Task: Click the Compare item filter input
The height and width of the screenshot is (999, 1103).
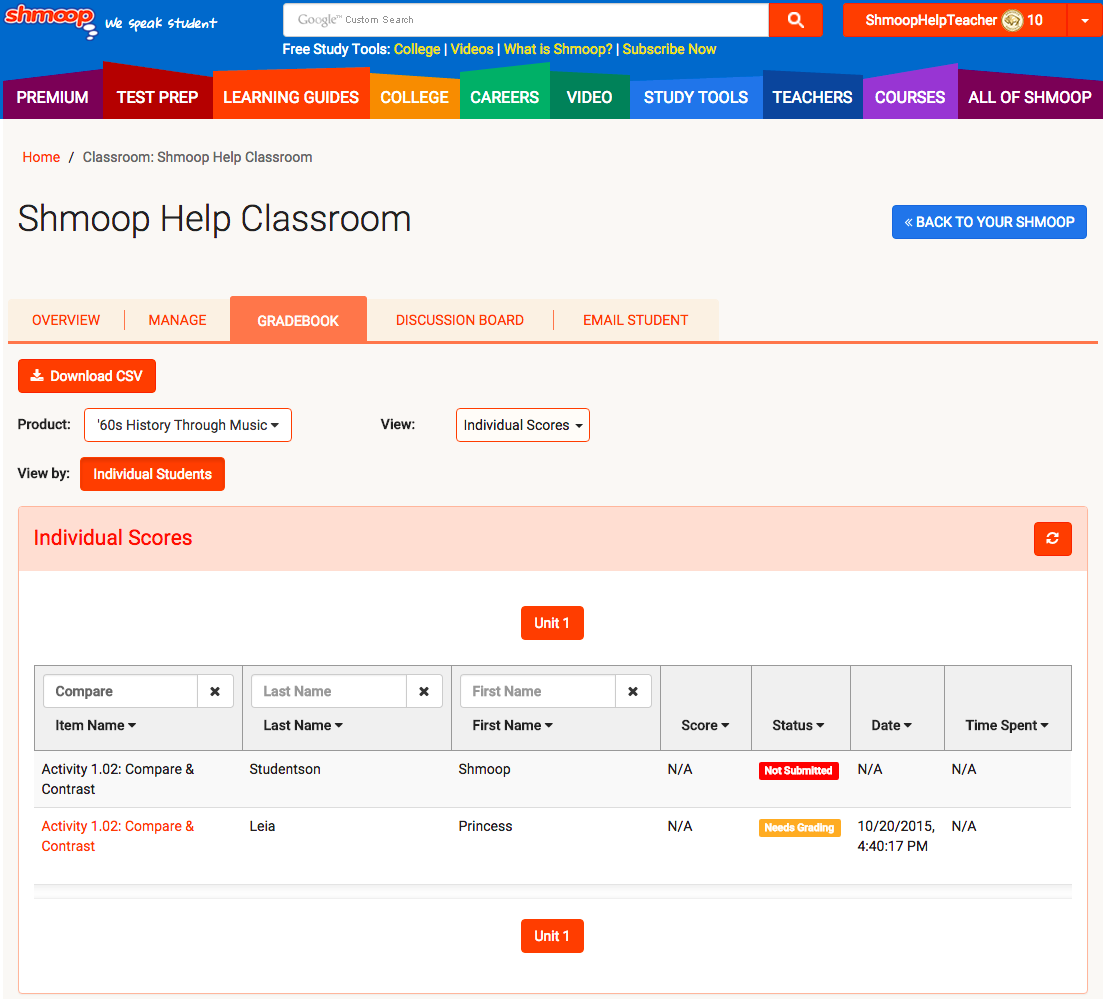Action: [x=120, y=692]
